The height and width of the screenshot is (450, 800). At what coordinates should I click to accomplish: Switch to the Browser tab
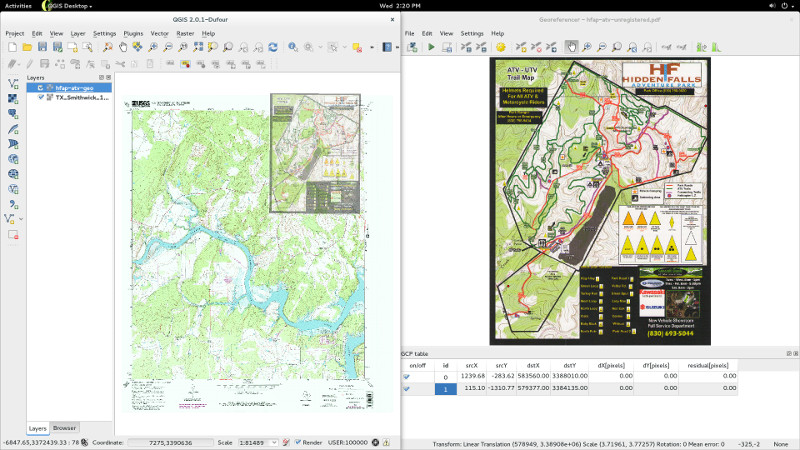[x=64, y=428]
